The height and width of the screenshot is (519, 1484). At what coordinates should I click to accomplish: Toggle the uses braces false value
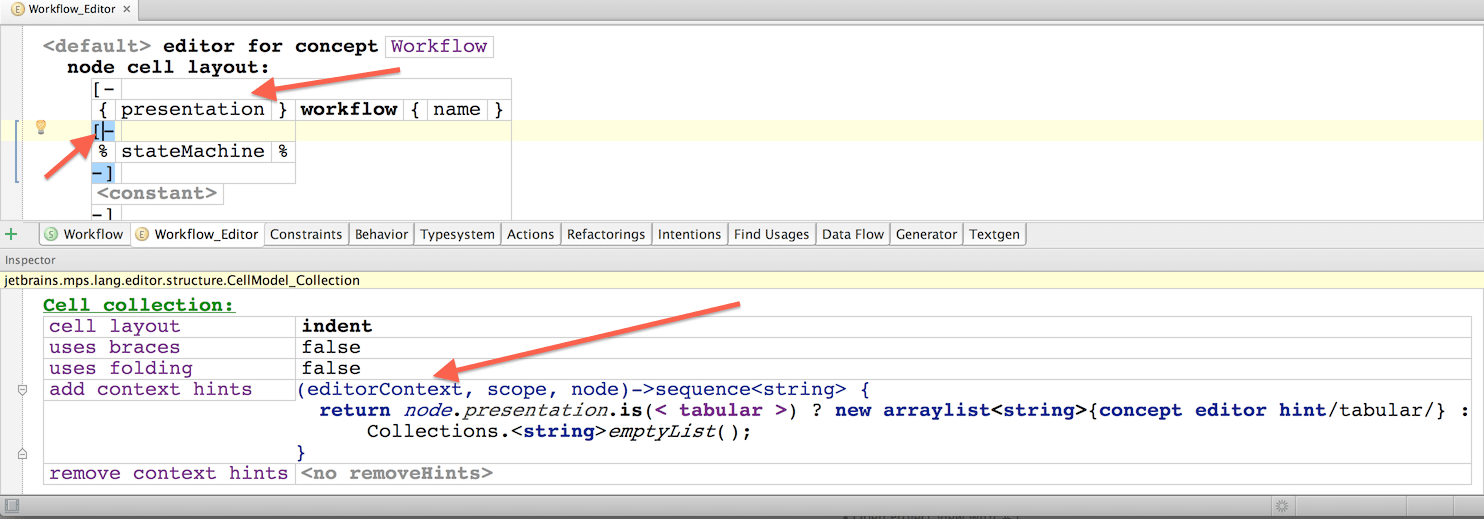331,347
